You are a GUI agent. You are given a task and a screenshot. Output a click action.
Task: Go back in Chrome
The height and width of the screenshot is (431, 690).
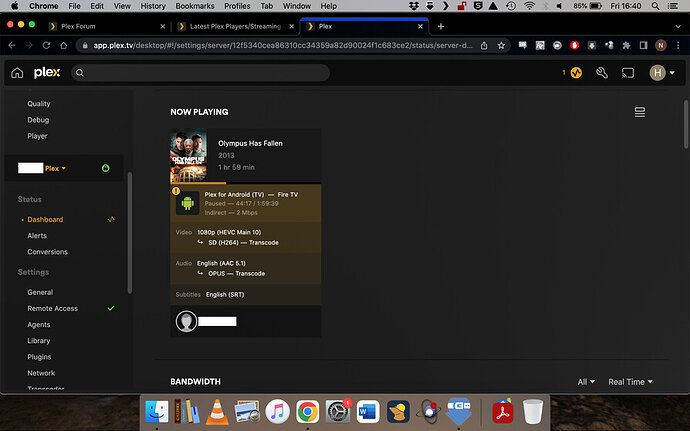point(12,45)
